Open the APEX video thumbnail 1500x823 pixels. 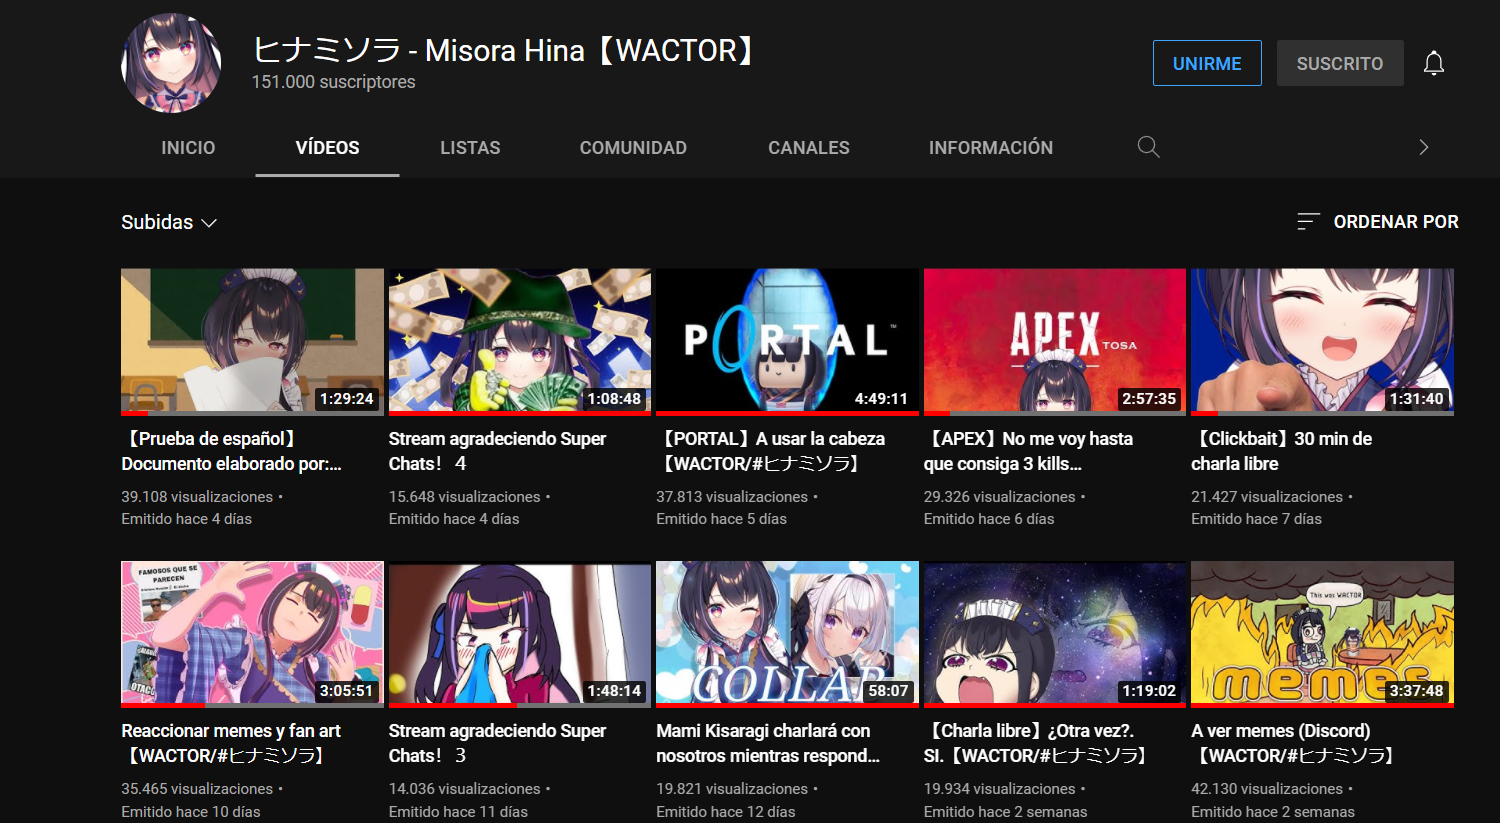click(x=1055, y=341)
